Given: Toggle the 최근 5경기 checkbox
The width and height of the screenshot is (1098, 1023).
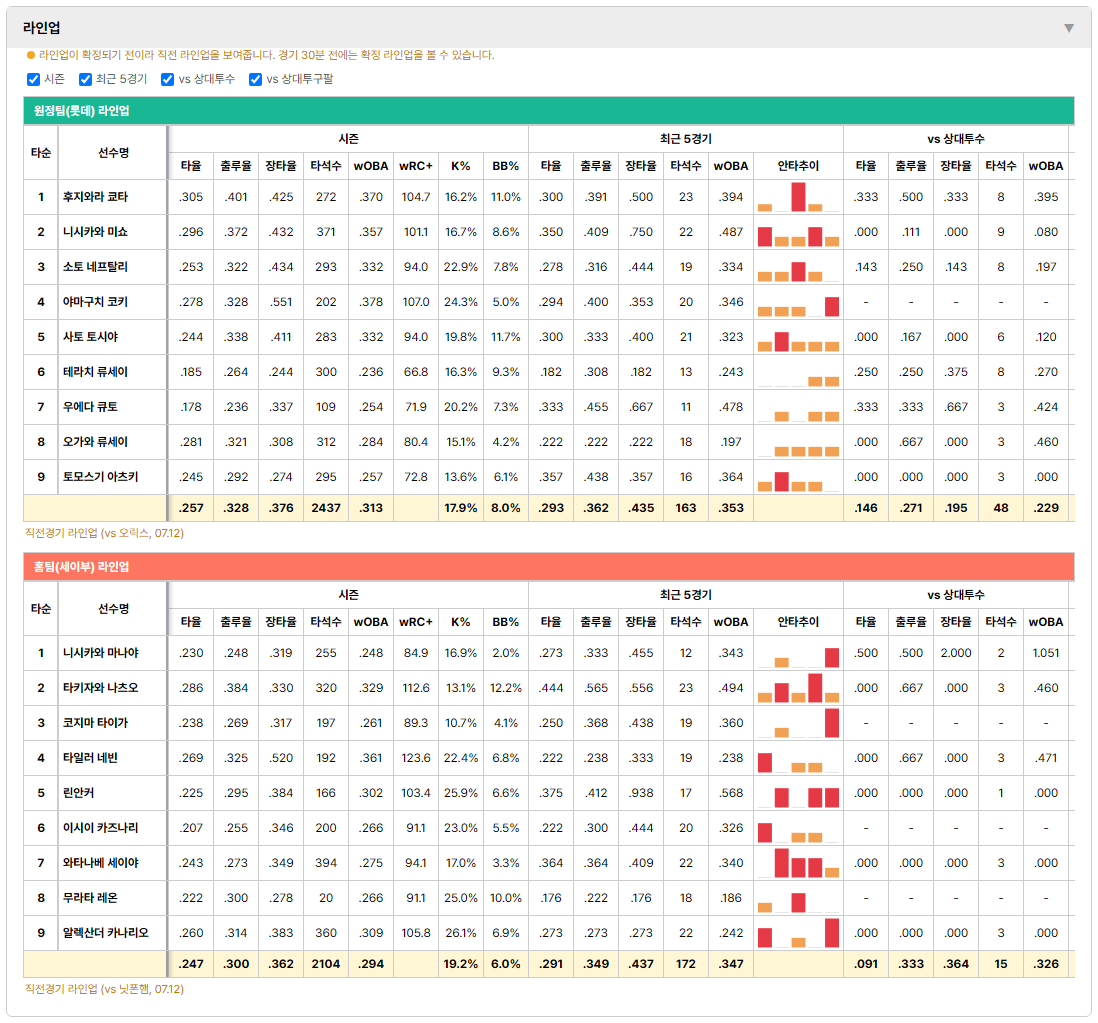Looking at the screenshot, I should point(85,79).
